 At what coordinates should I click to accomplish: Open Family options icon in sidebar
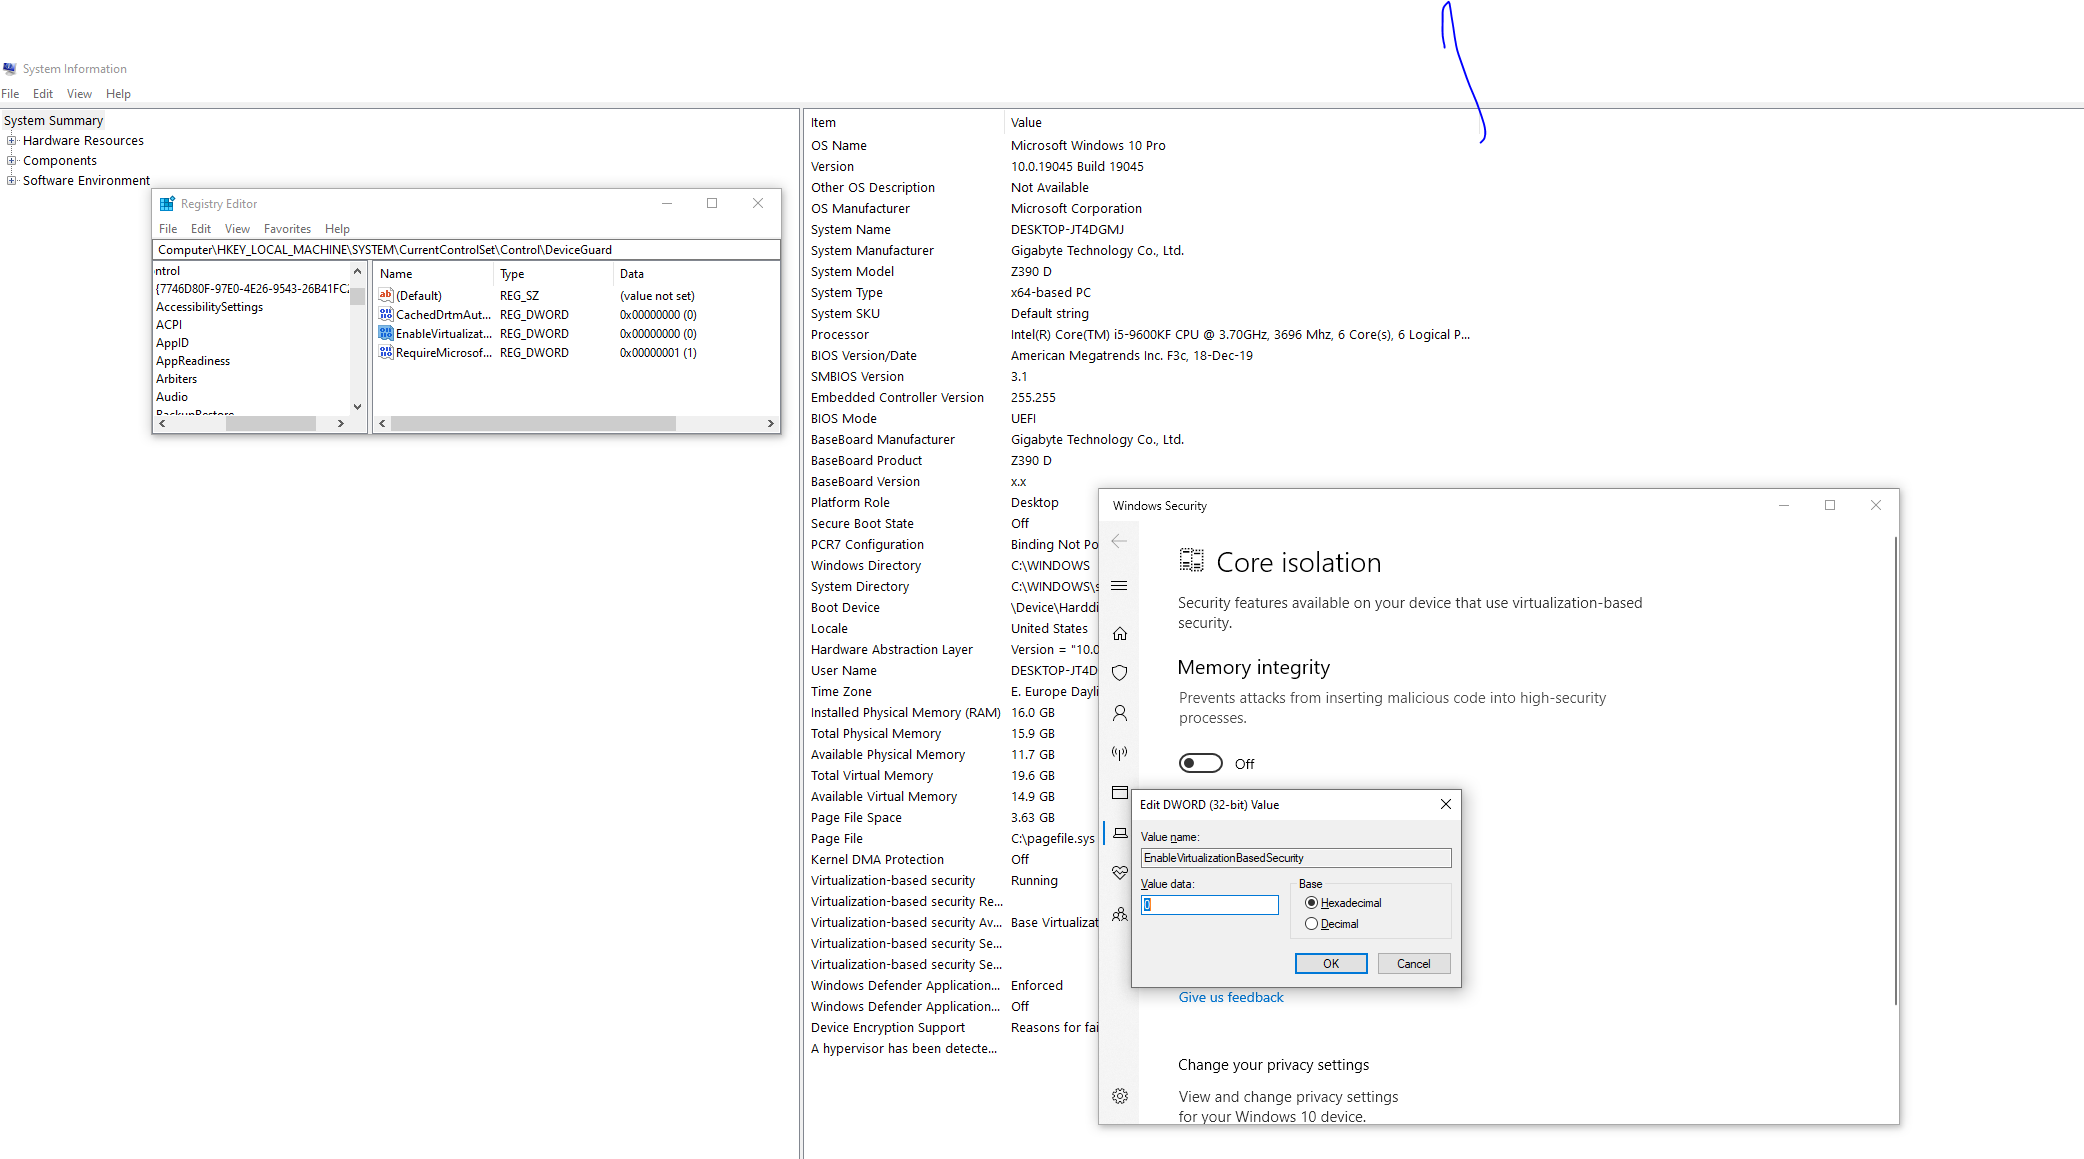tap(1120, 914)
